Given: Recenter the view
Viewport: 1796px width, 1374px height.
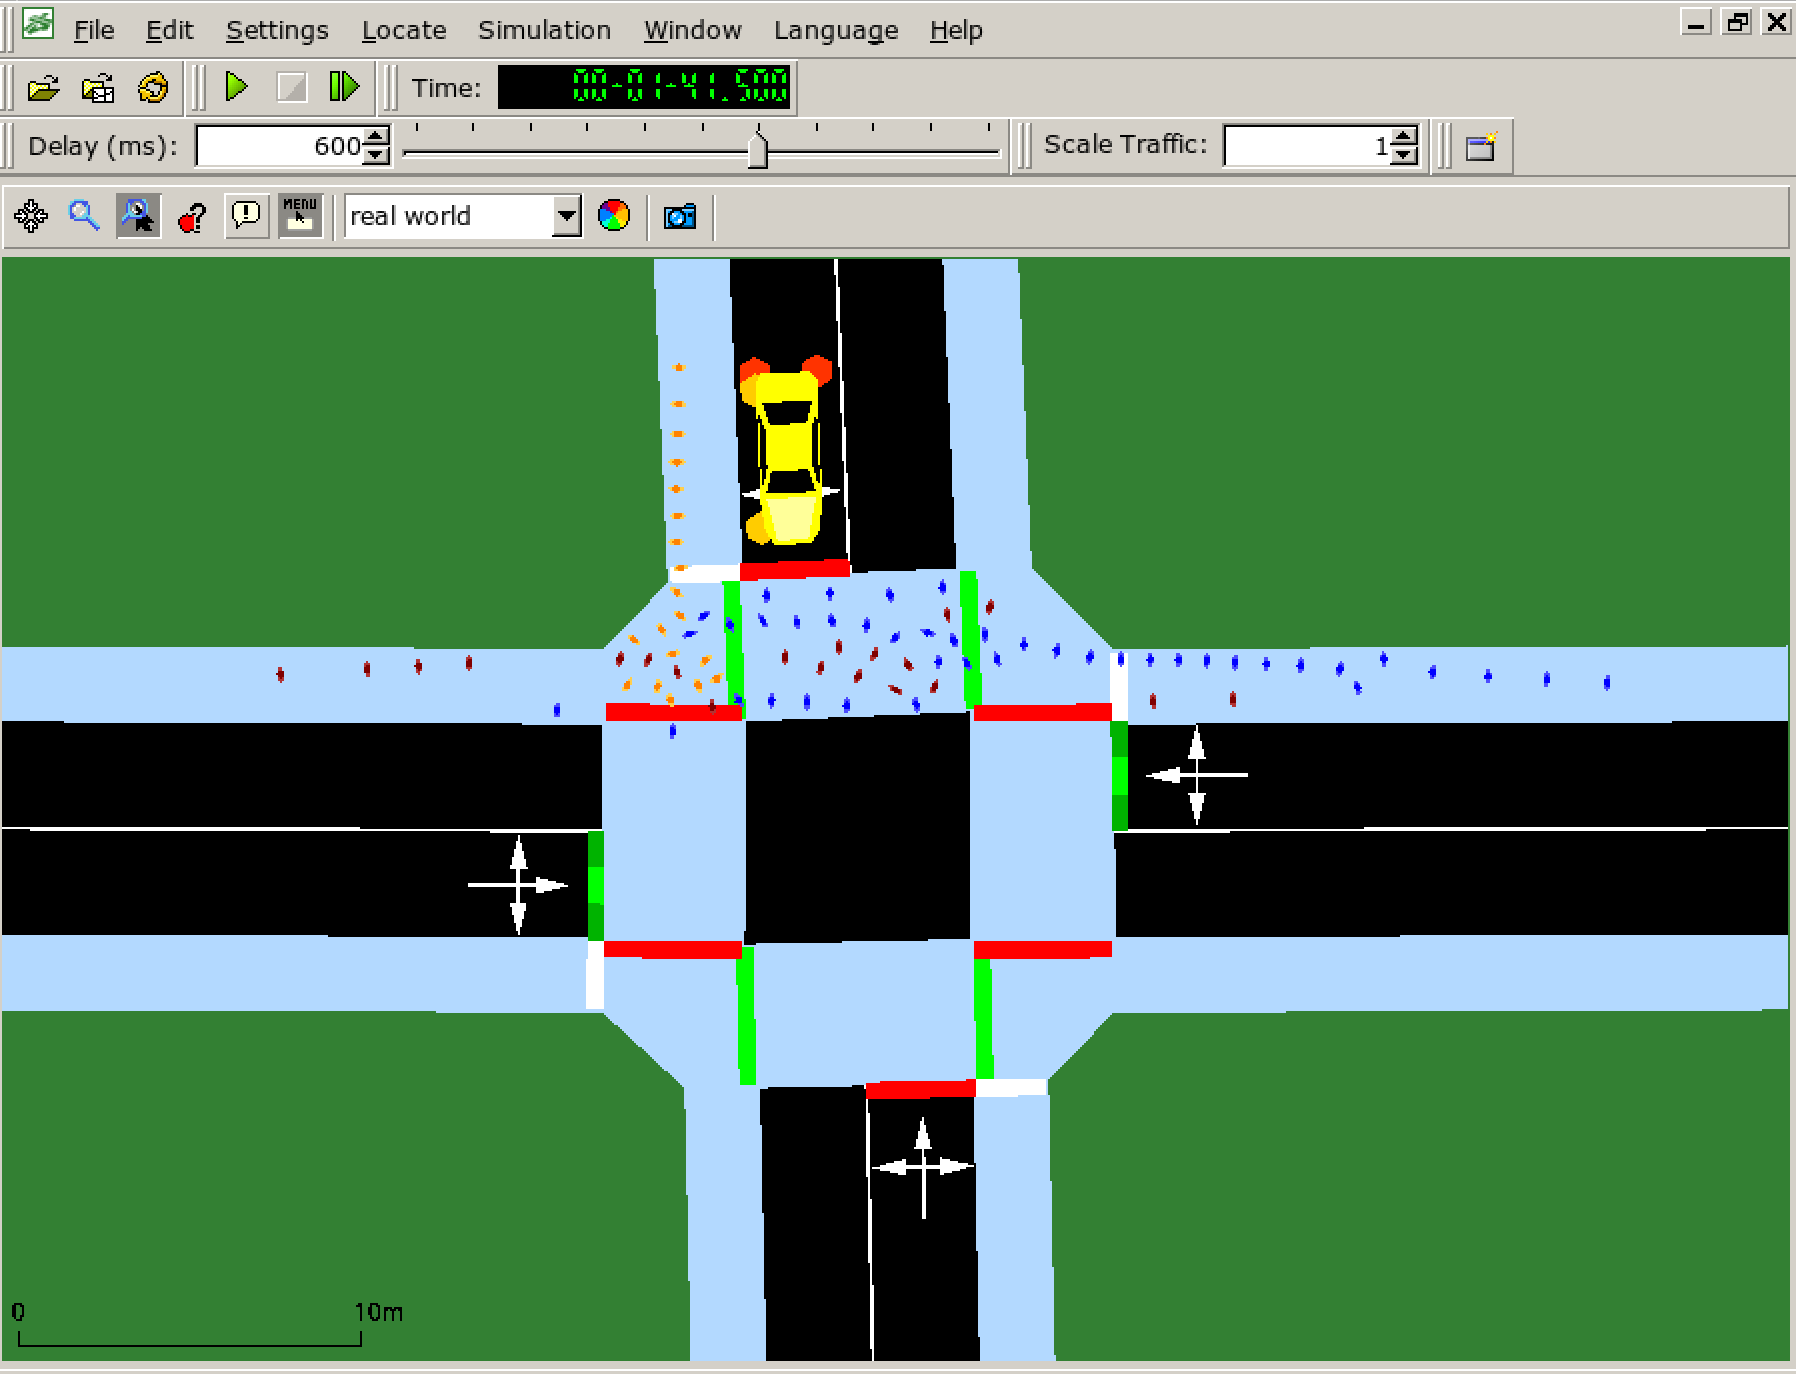Looking at the screenshot, I should coord(31,216).
